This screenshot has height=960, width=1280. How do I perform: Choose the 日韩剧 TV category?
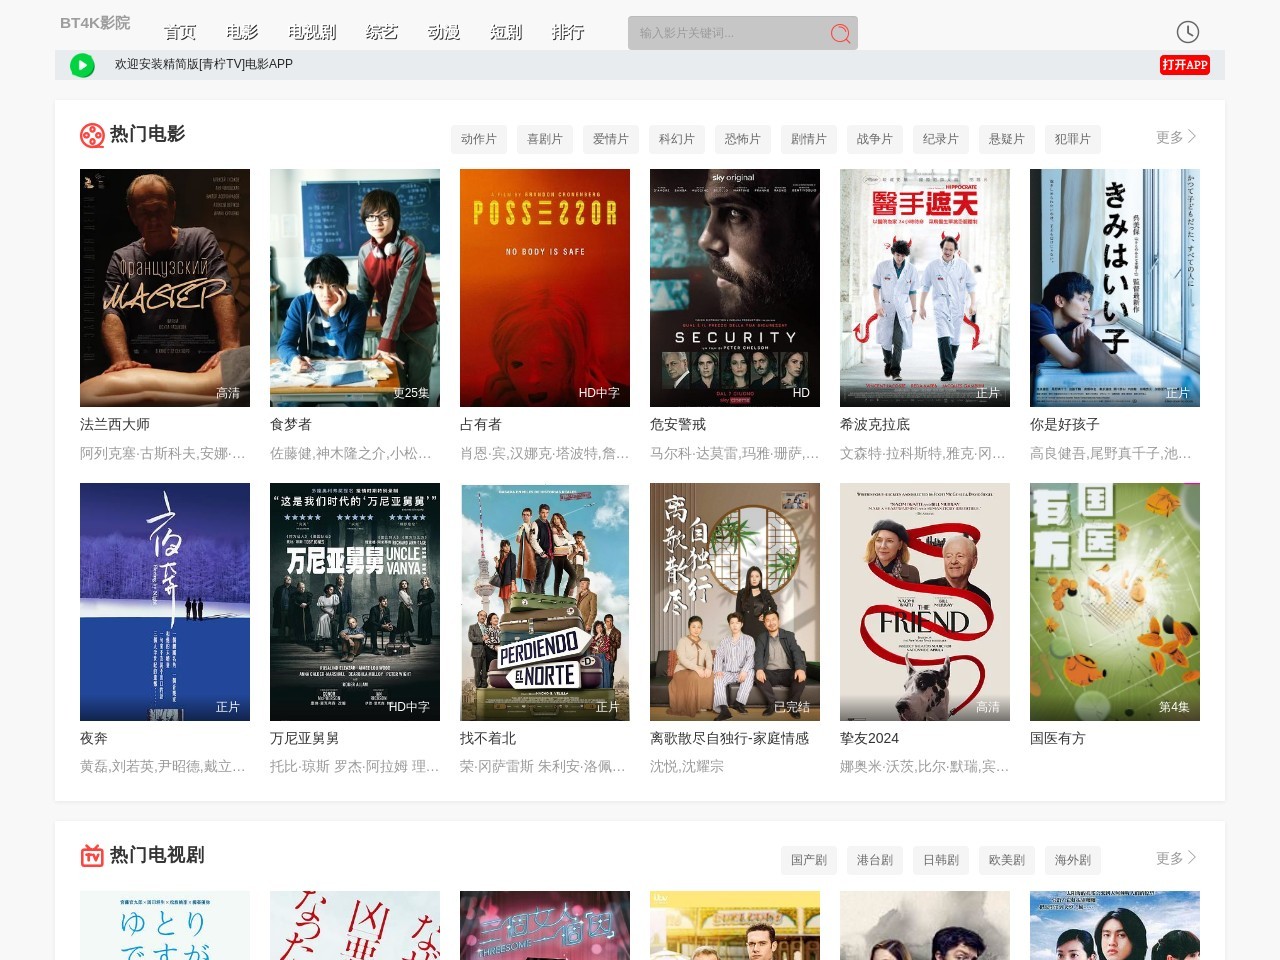tap(940, 860)
